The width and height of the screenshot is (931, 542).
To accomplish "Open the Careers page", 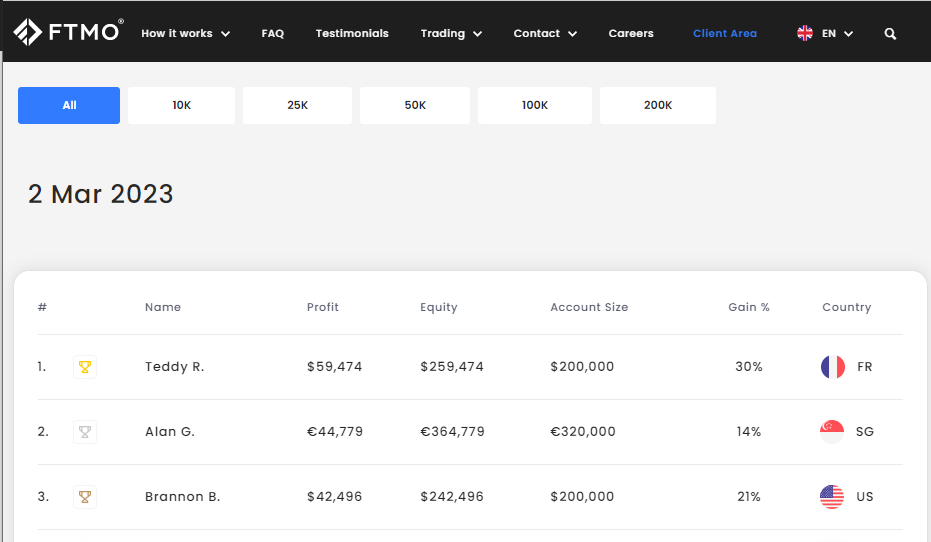I will pos(631,33).
